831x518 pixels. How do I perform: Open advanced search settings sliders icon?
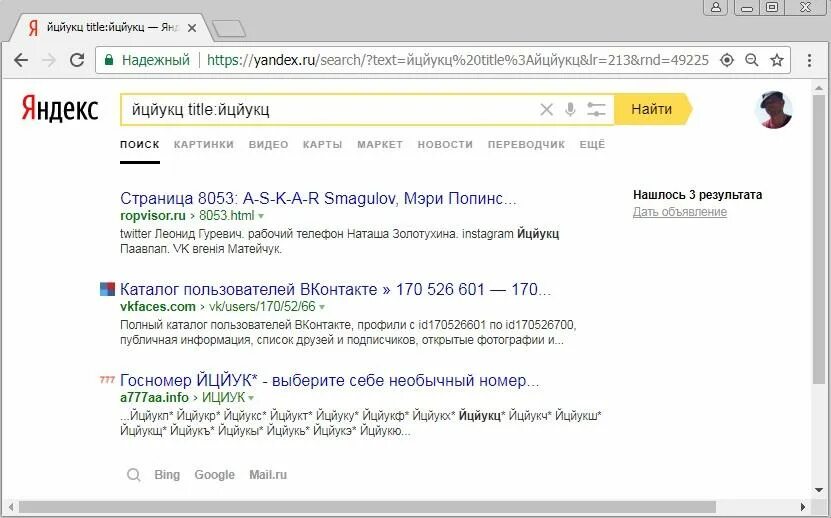coord(596,110)
